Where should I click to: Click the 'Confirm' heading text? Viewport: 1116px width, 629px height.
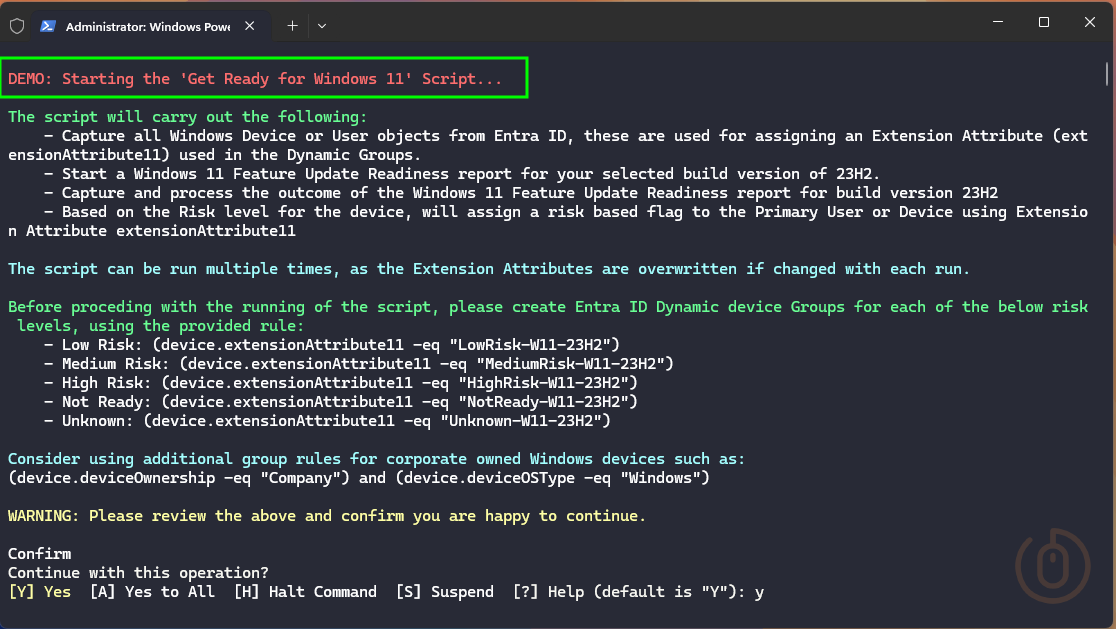[38, 553]
